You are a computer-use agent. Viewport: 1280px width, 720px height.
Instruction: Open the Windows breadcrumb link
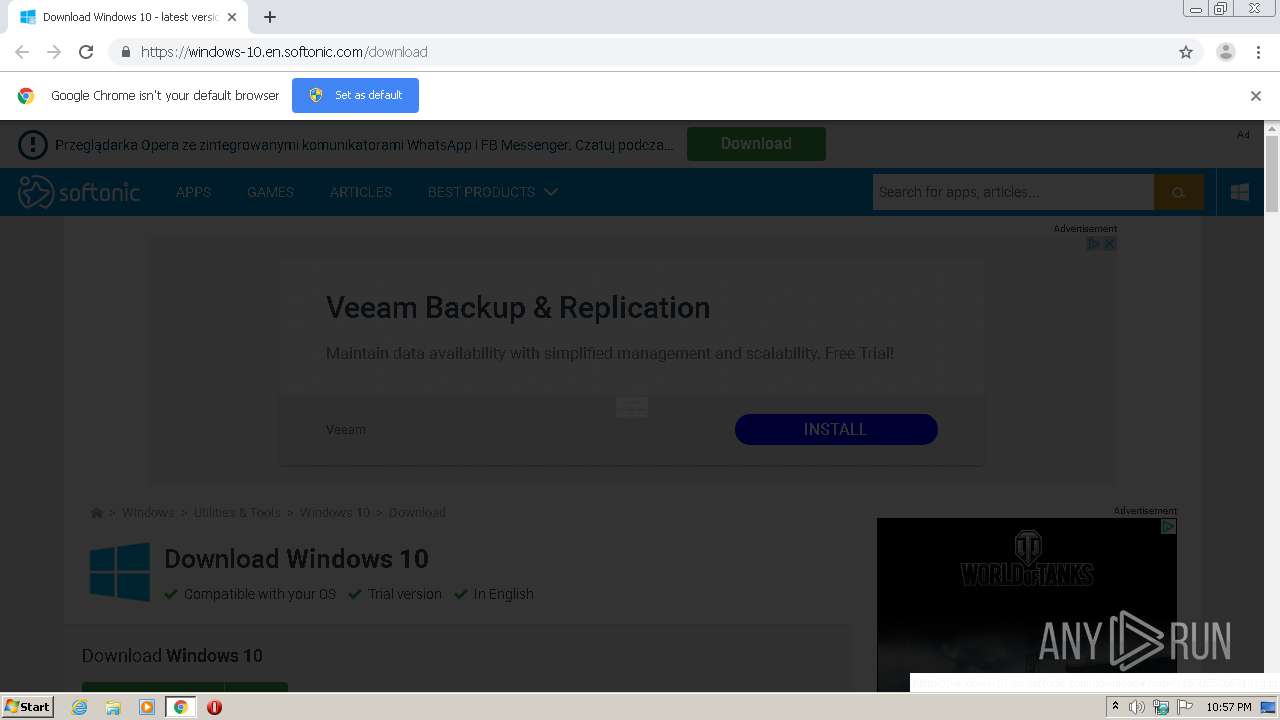click(x=148, y=512)
